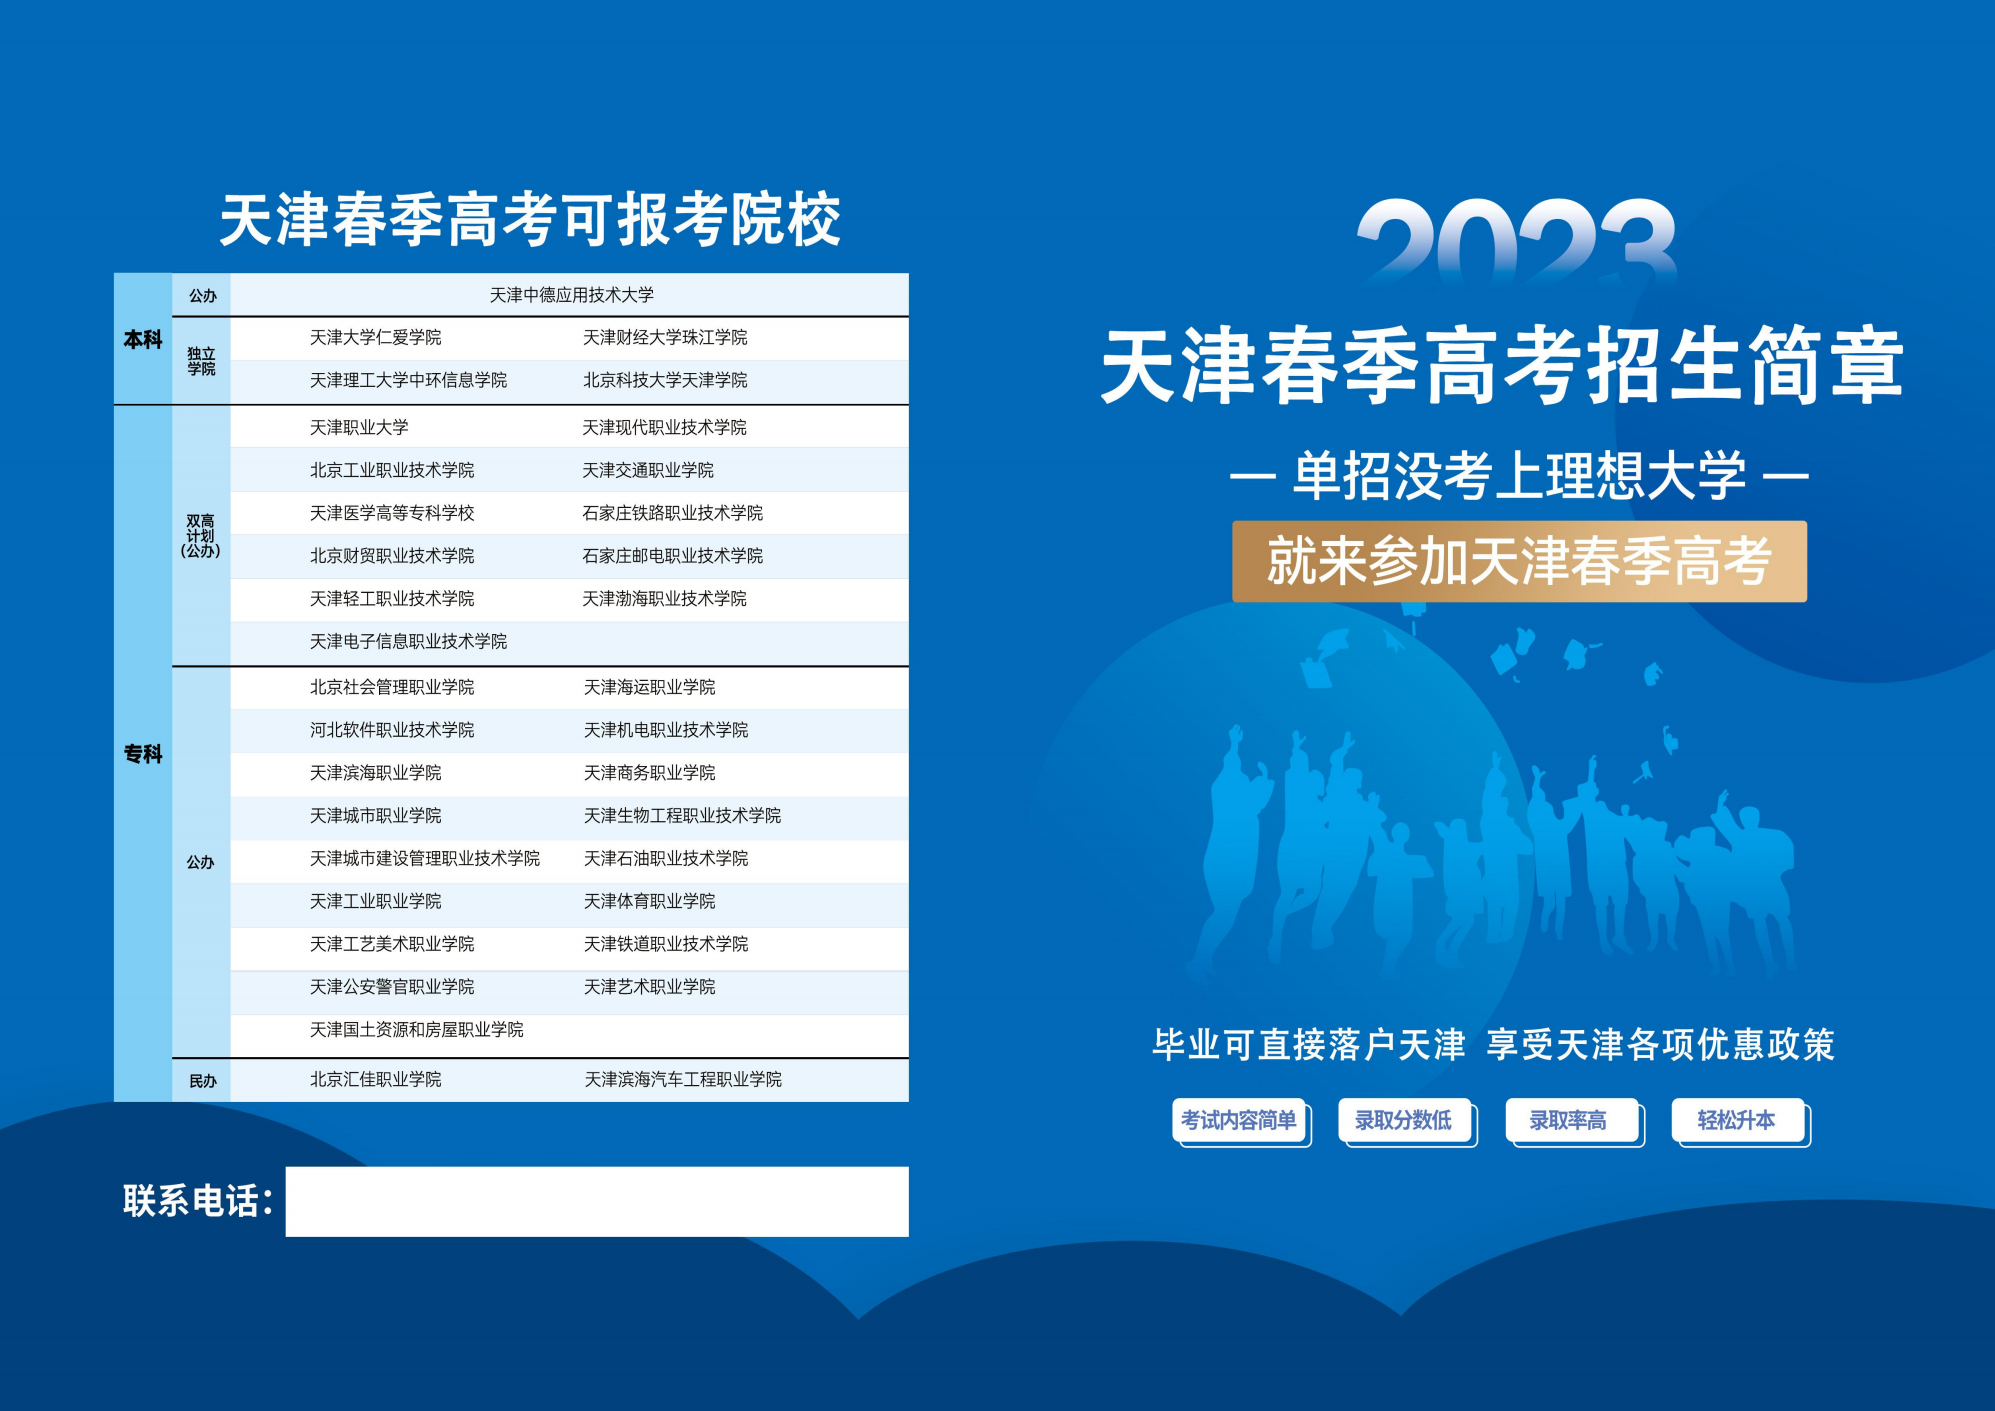Screen dimensions: 1995x1411
Task: Select 天津城市建设管理职业技术学院
Action: 424,859
